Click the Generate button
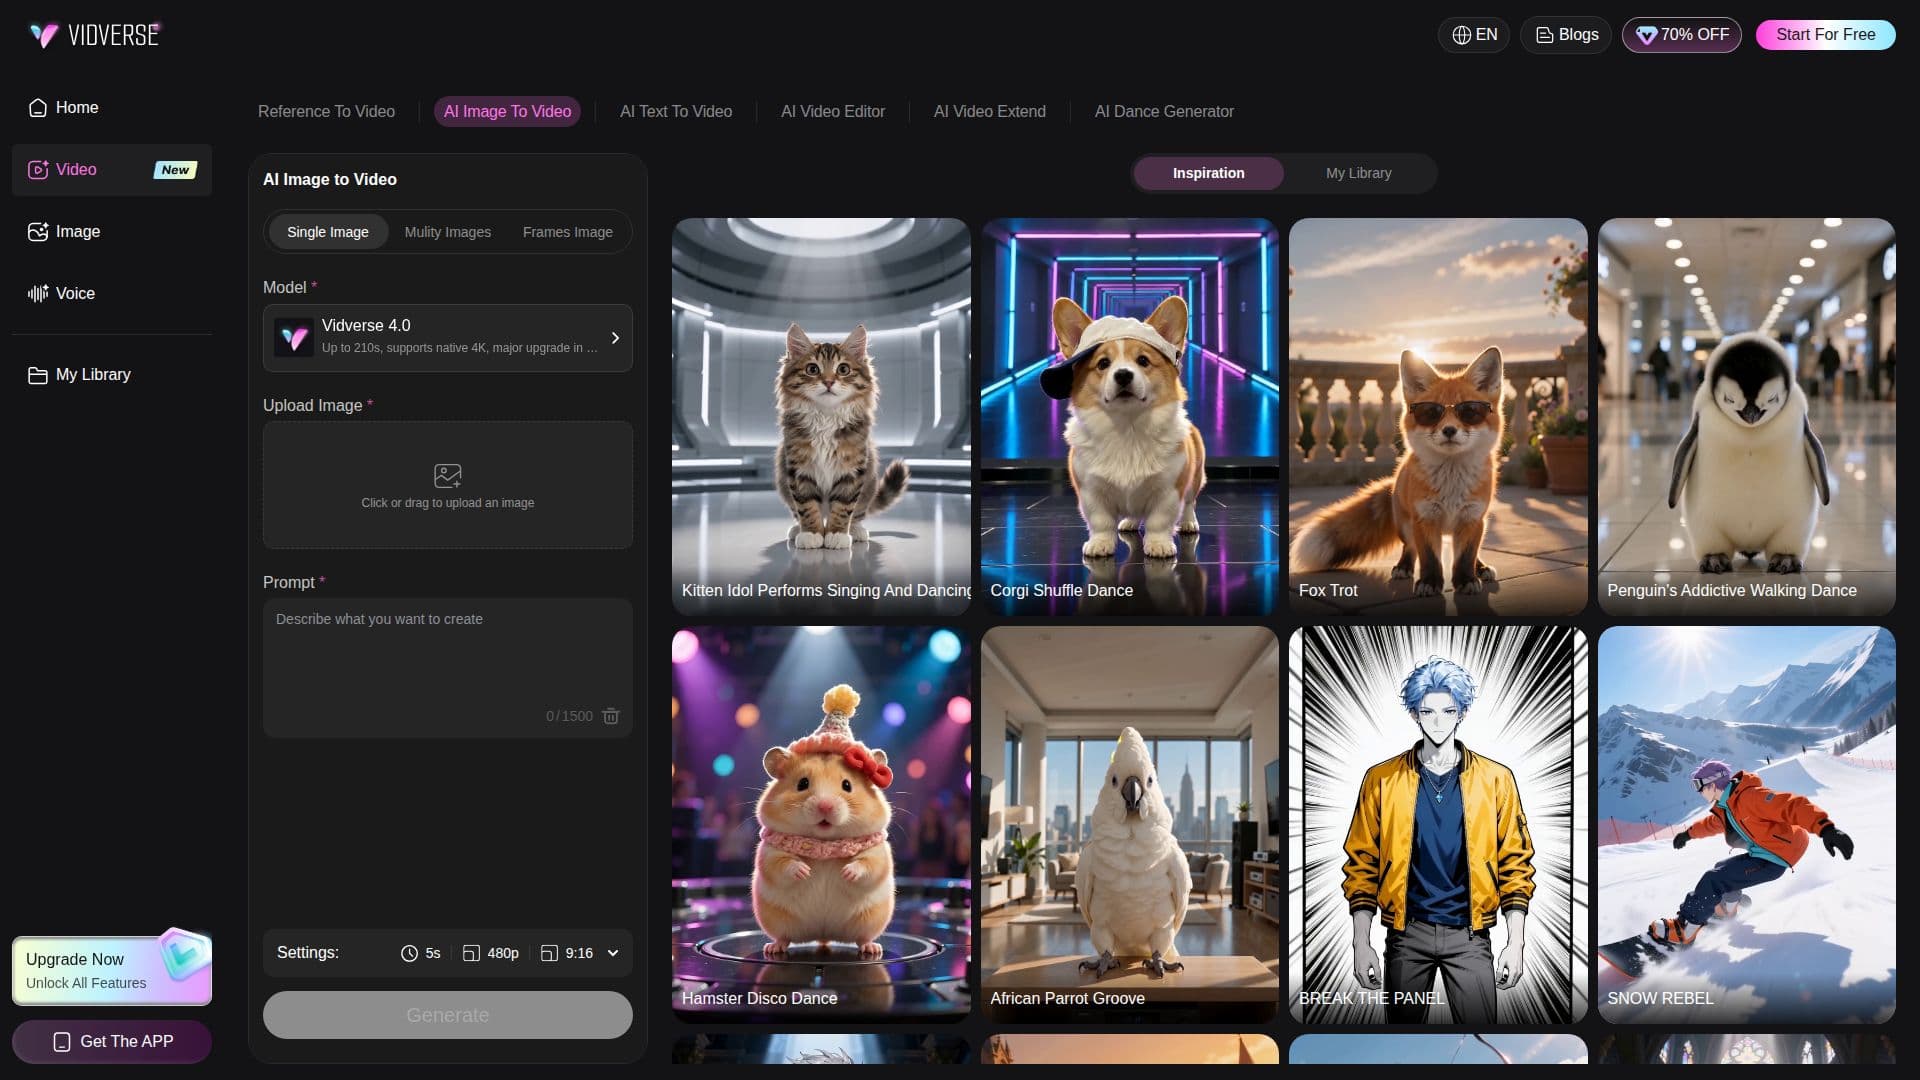The height and width of the screenshot is (1080, 1920). click(448, 1015)
